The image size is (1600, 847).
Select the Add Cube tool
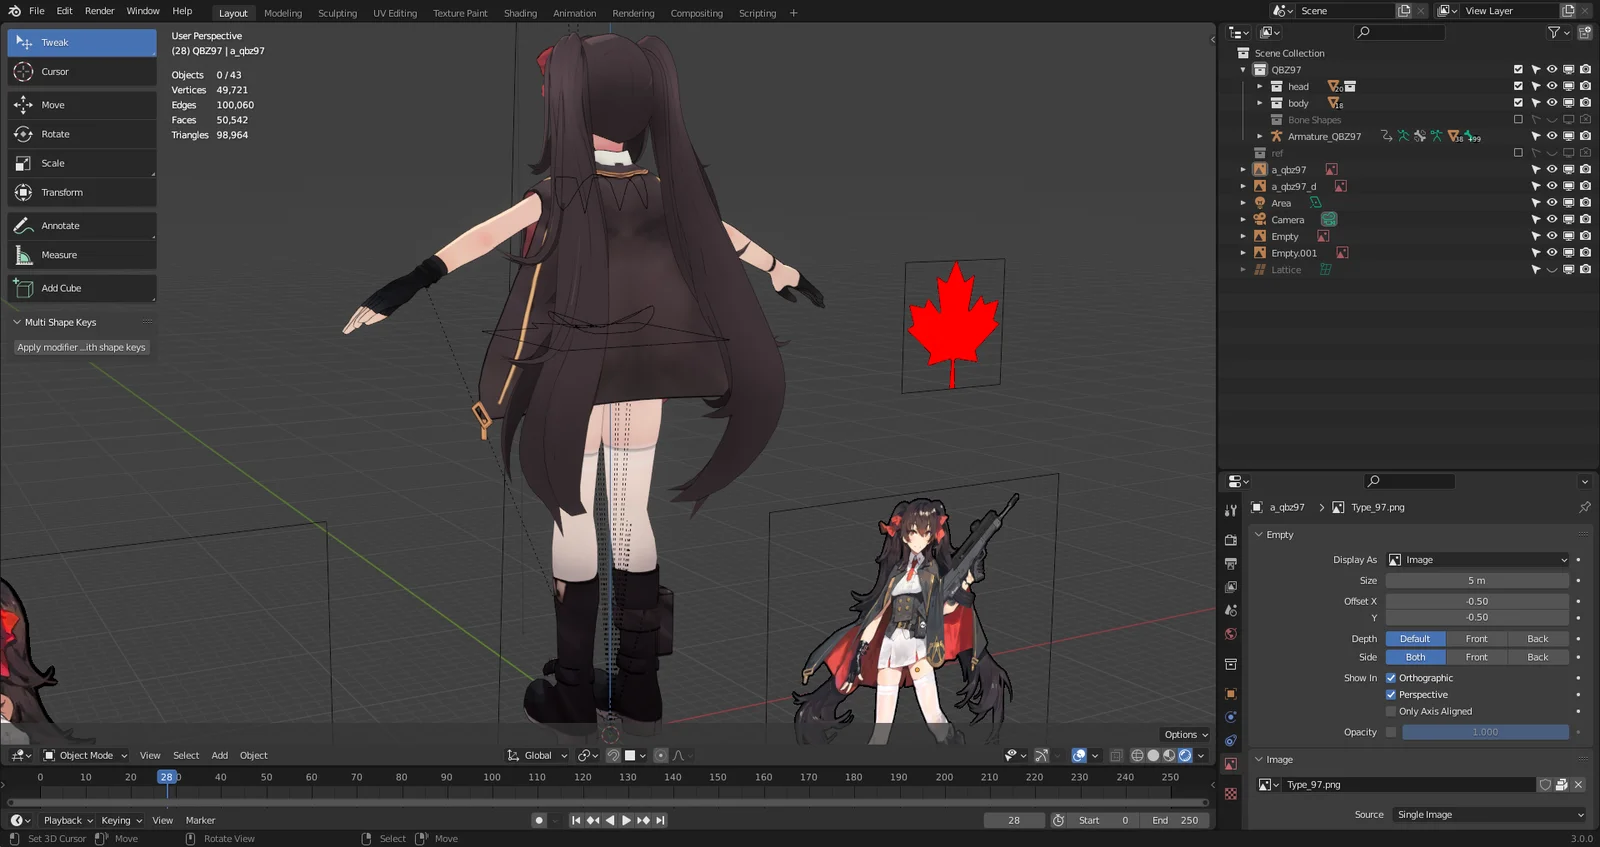pyautogui.click(x=82, y=288)
